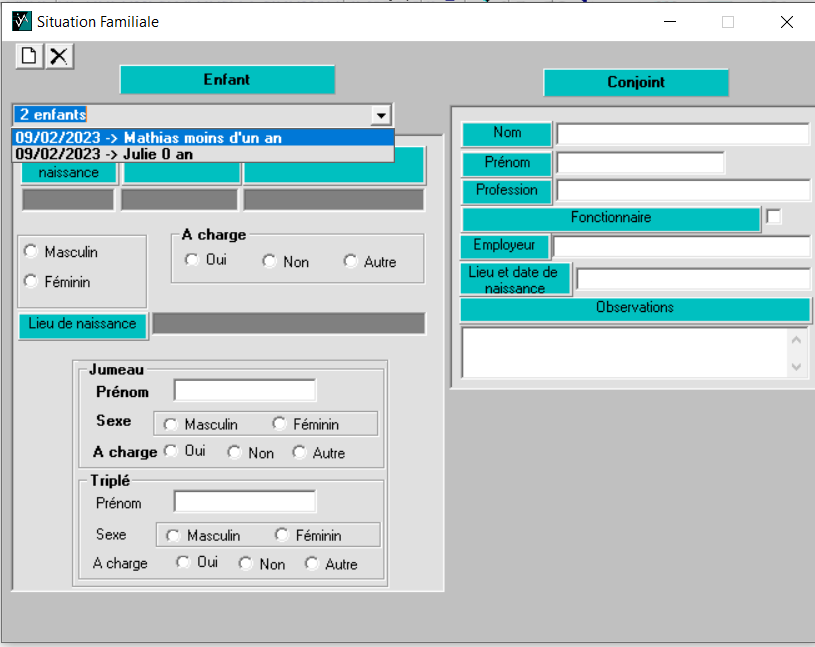Click the spouse Employeur input field

click(681, 246)
